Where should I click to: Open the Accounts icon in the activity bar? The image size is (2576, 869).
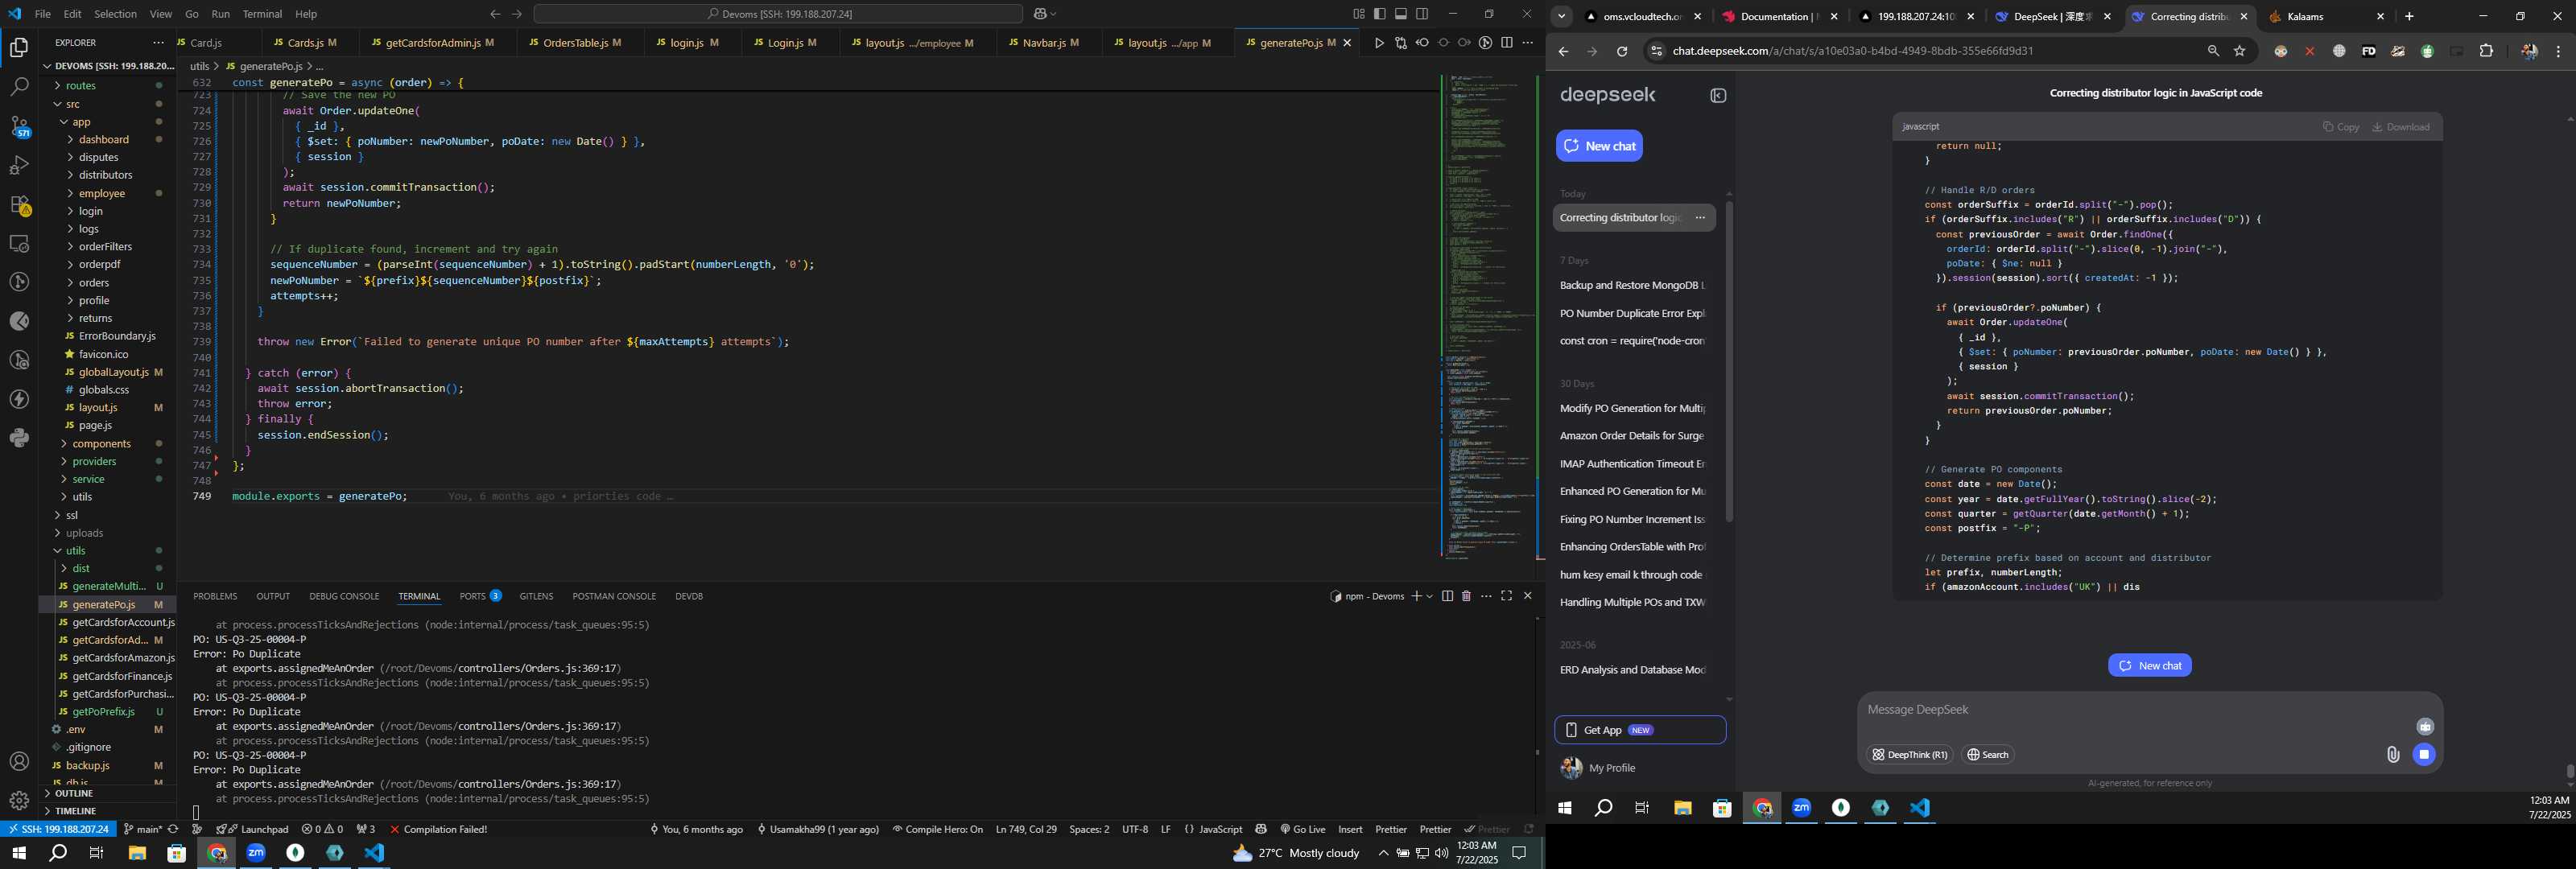(19, 762)
